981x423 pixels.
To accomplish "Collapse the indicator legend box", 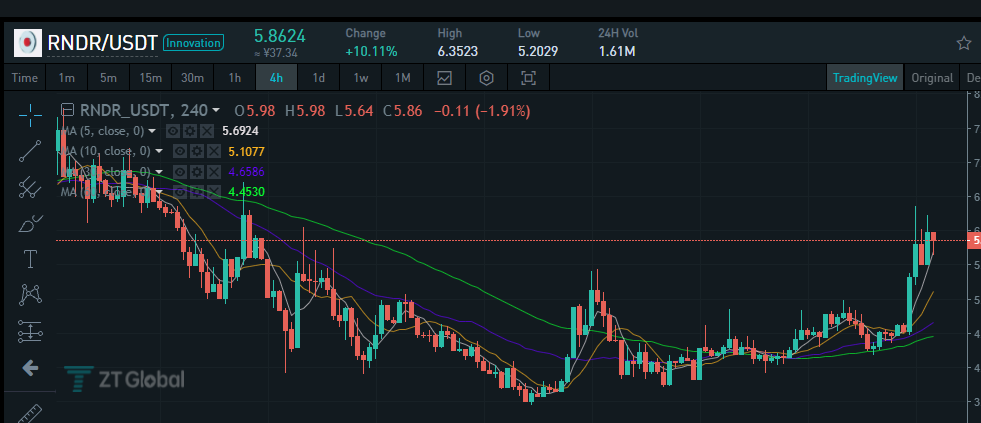I will (x=68, y=111).
